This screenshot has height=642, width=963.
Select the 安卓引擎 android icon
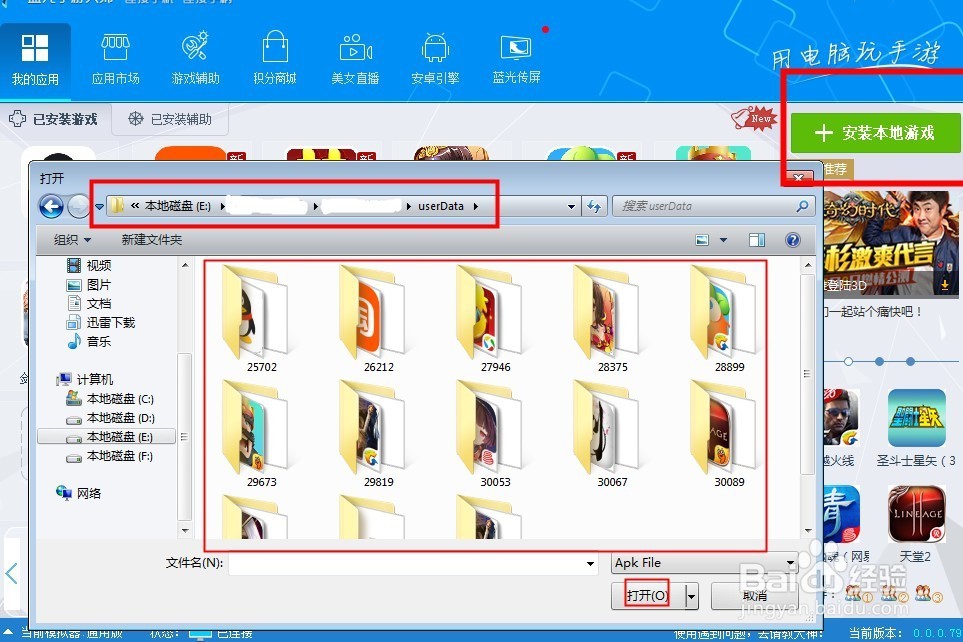(435, 61)
